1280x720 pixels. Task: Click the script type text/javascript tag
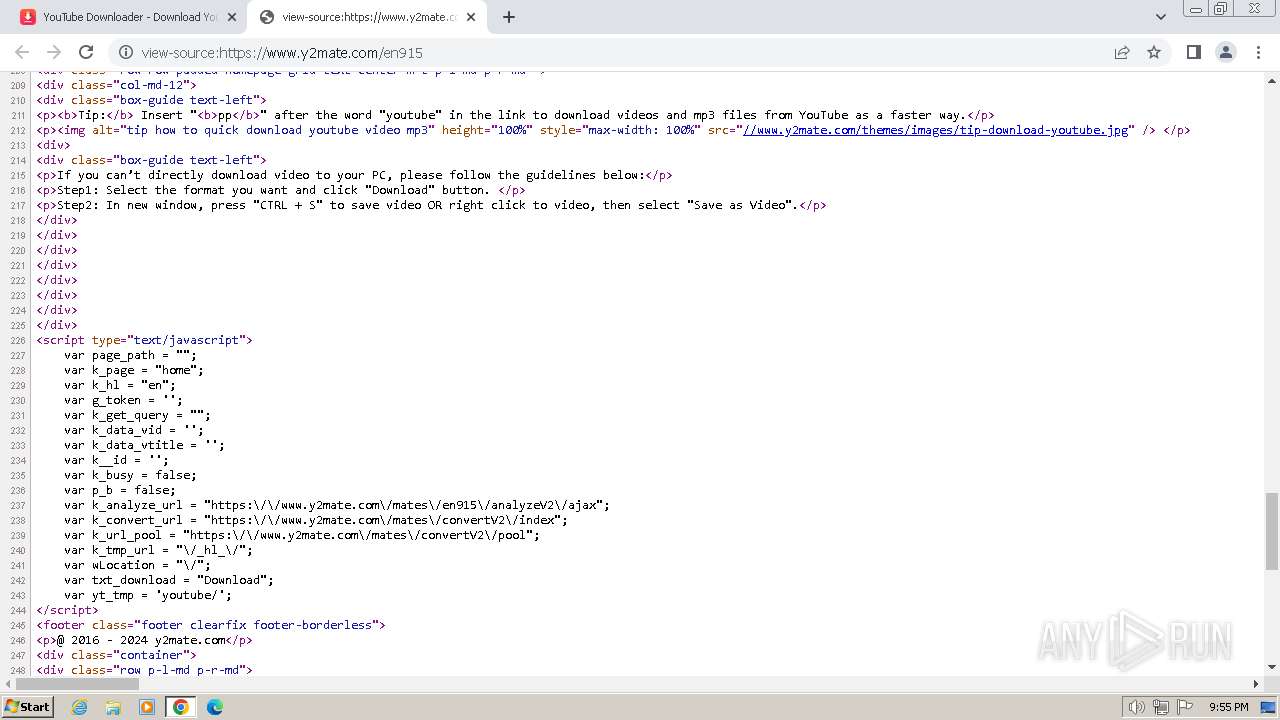coord(144,340)
